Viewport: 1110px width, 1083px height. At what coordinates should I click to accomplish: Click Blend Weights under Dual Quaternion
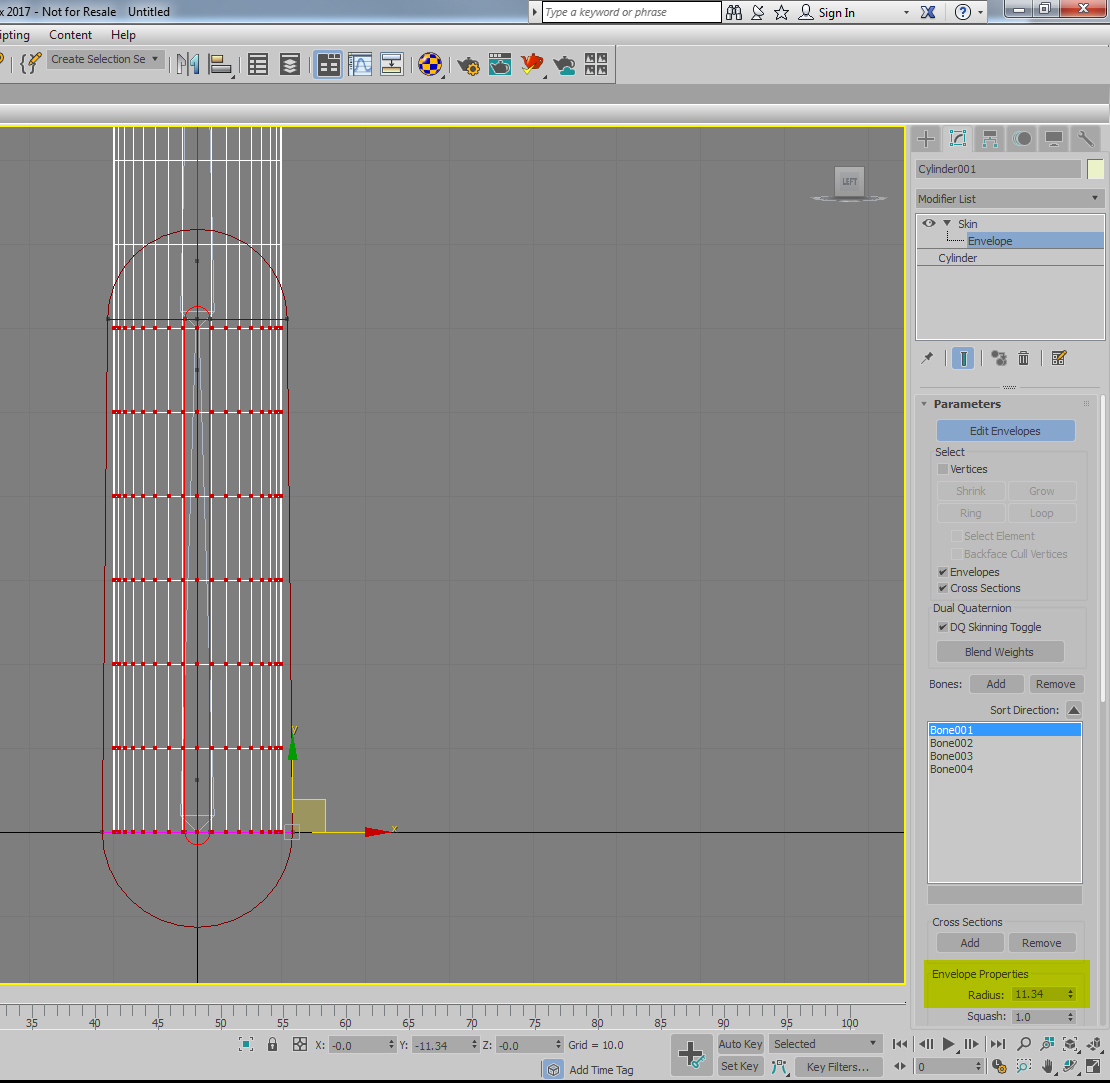[x=999, y=651]
